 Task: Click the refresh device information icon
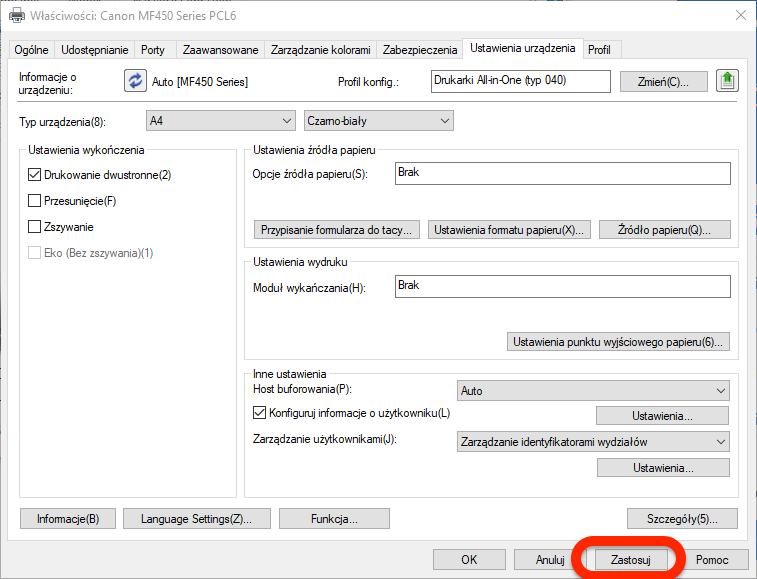(x=134, y=81)
